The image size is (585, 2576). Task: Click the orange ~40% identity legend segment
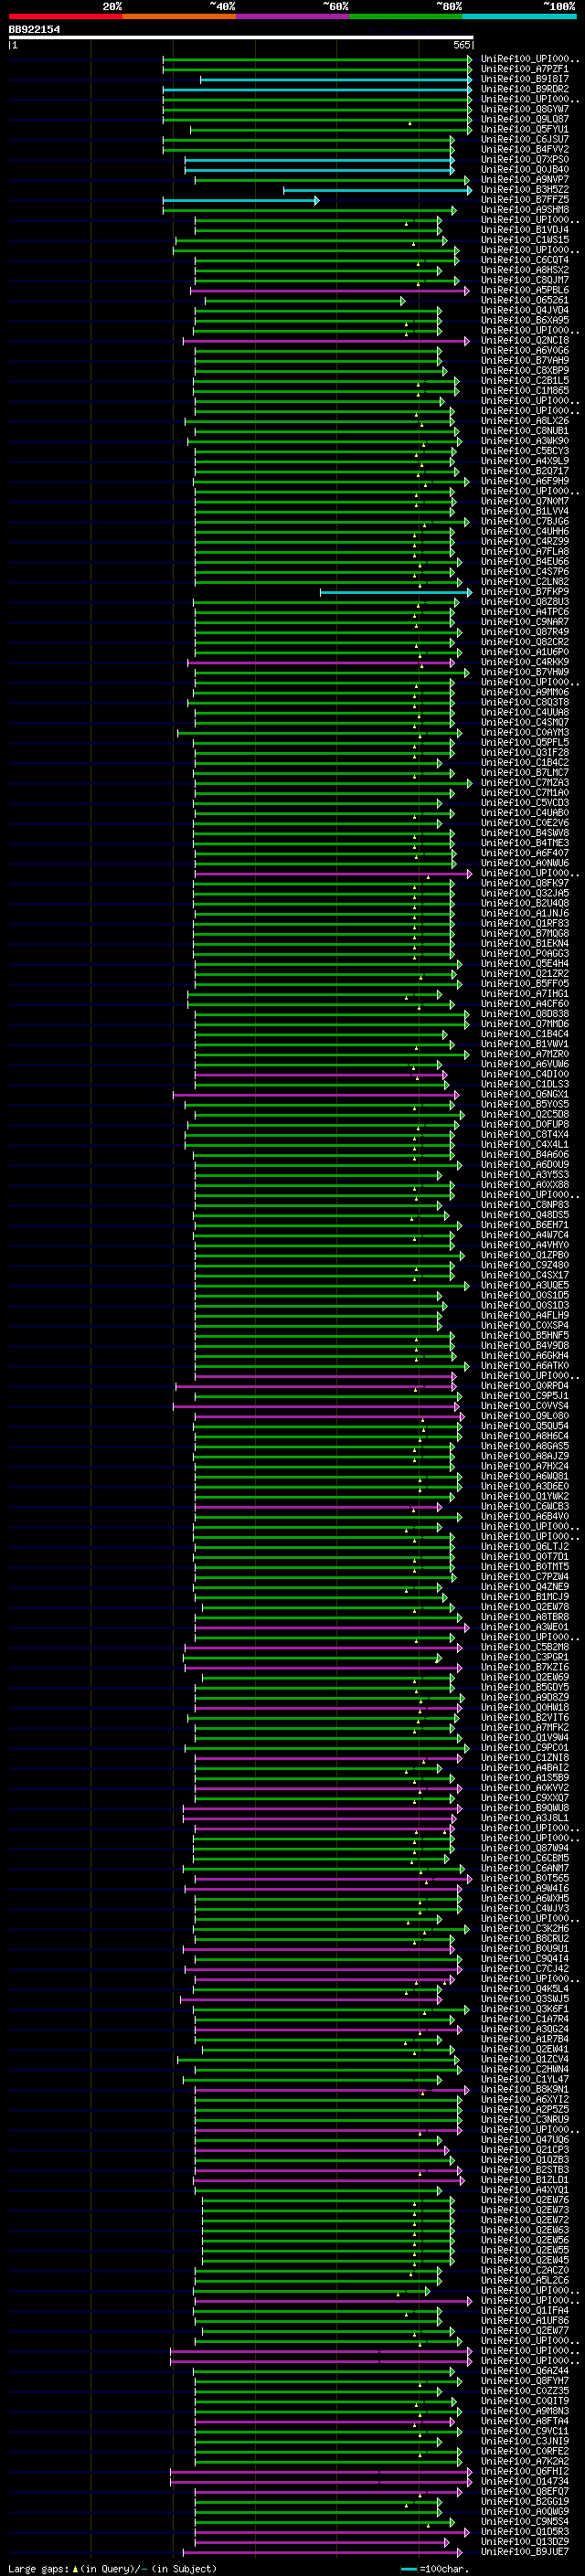(179, 16)
